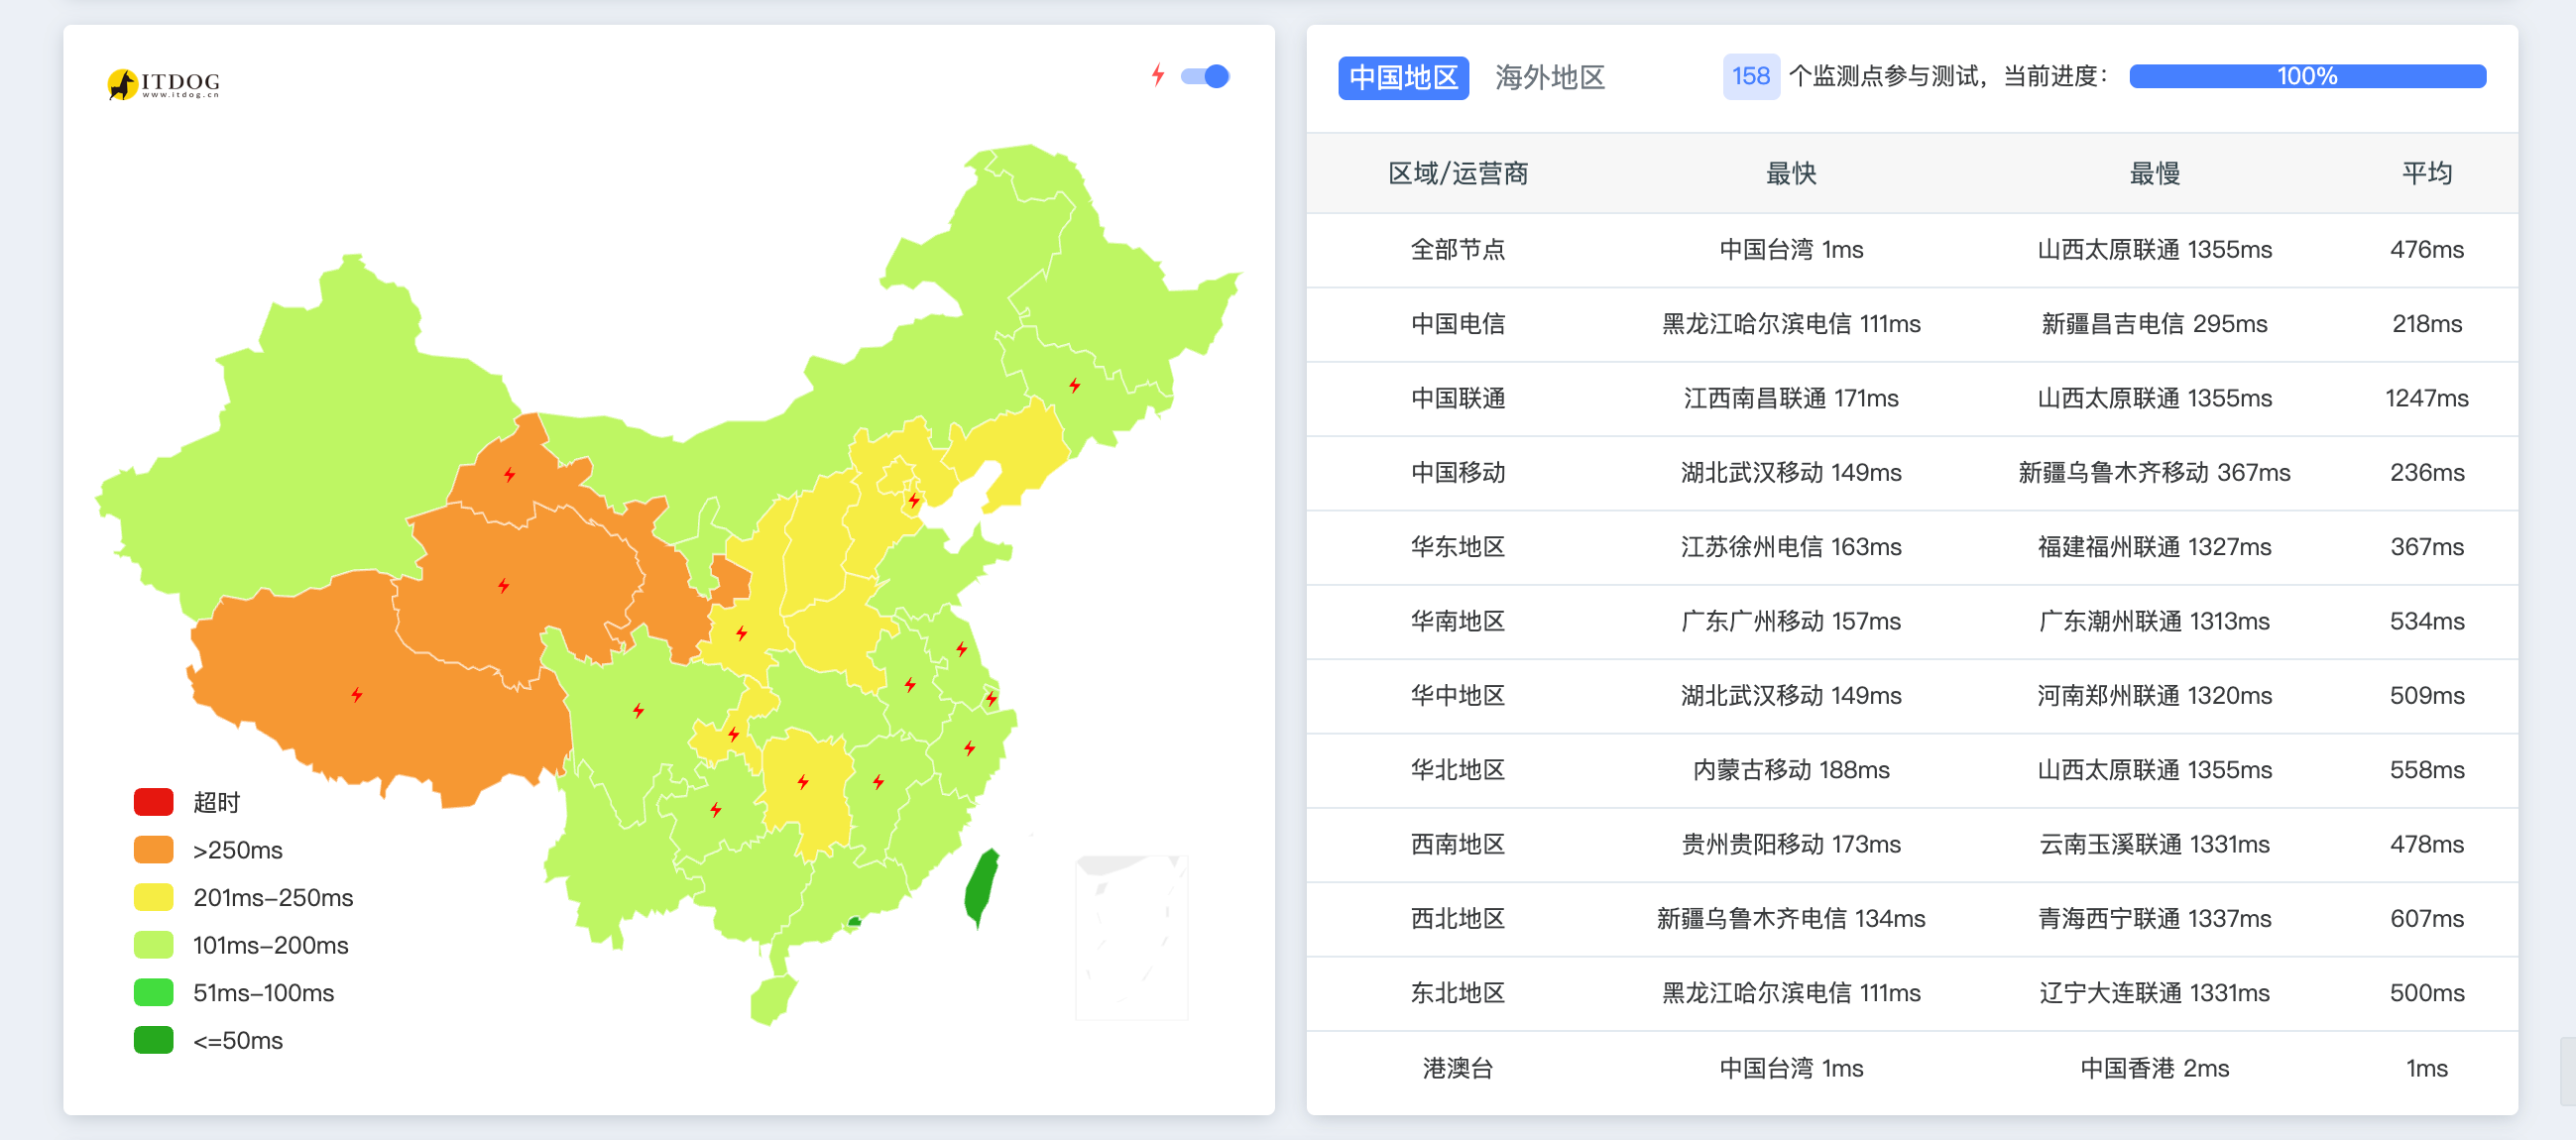Click lightning marker on Qinghai province
2576x1140 pixels.
click(x=504, y=585)
